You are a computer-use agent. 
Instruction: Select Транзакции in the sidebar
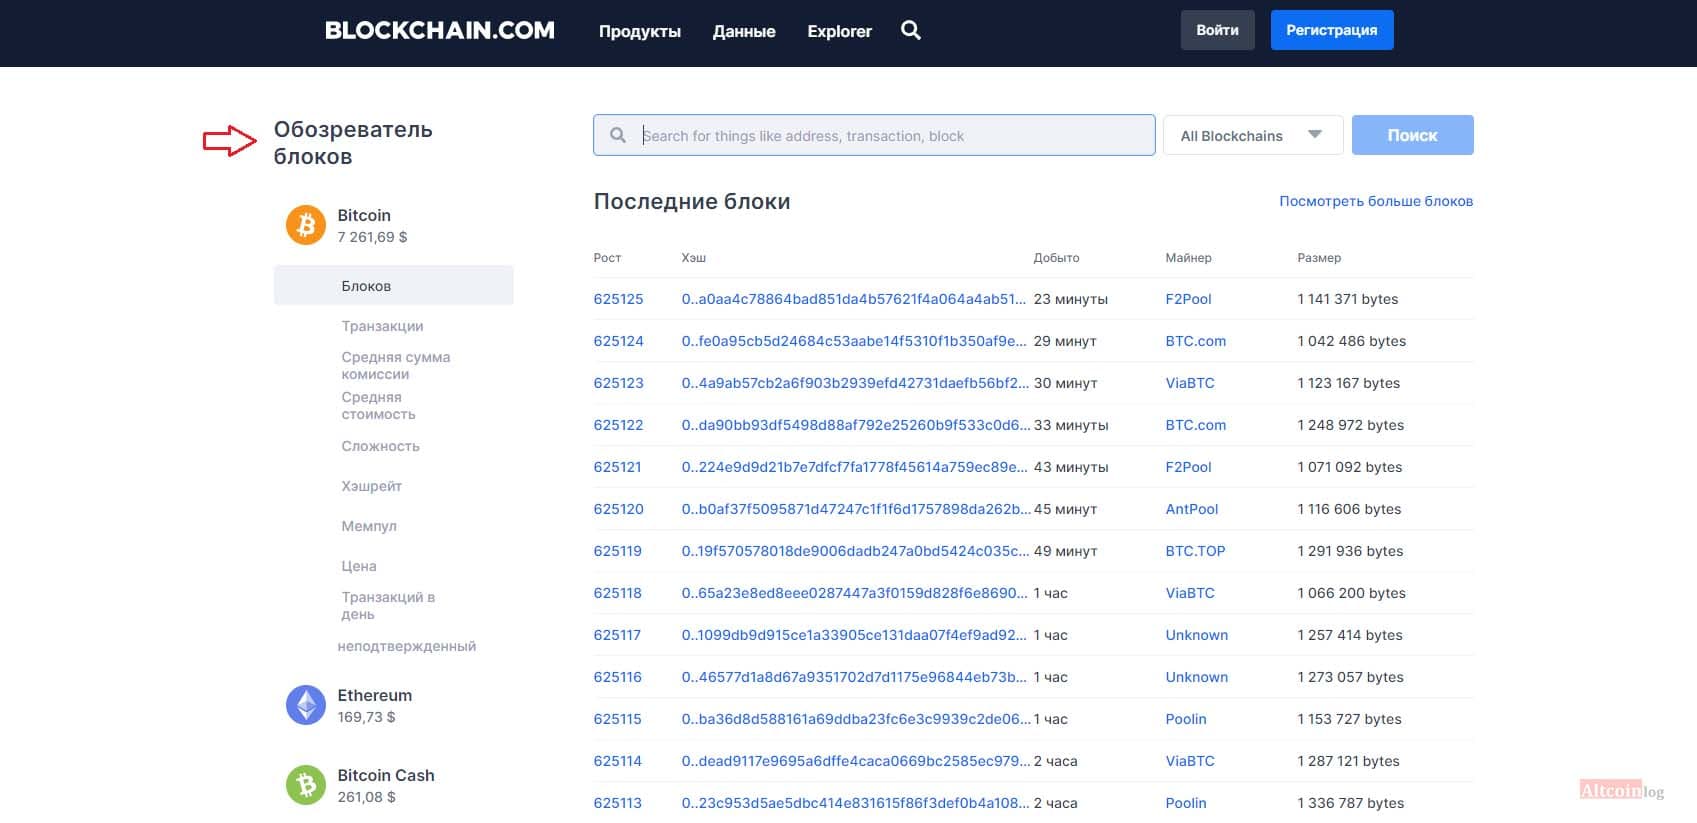tap(382, 326)
